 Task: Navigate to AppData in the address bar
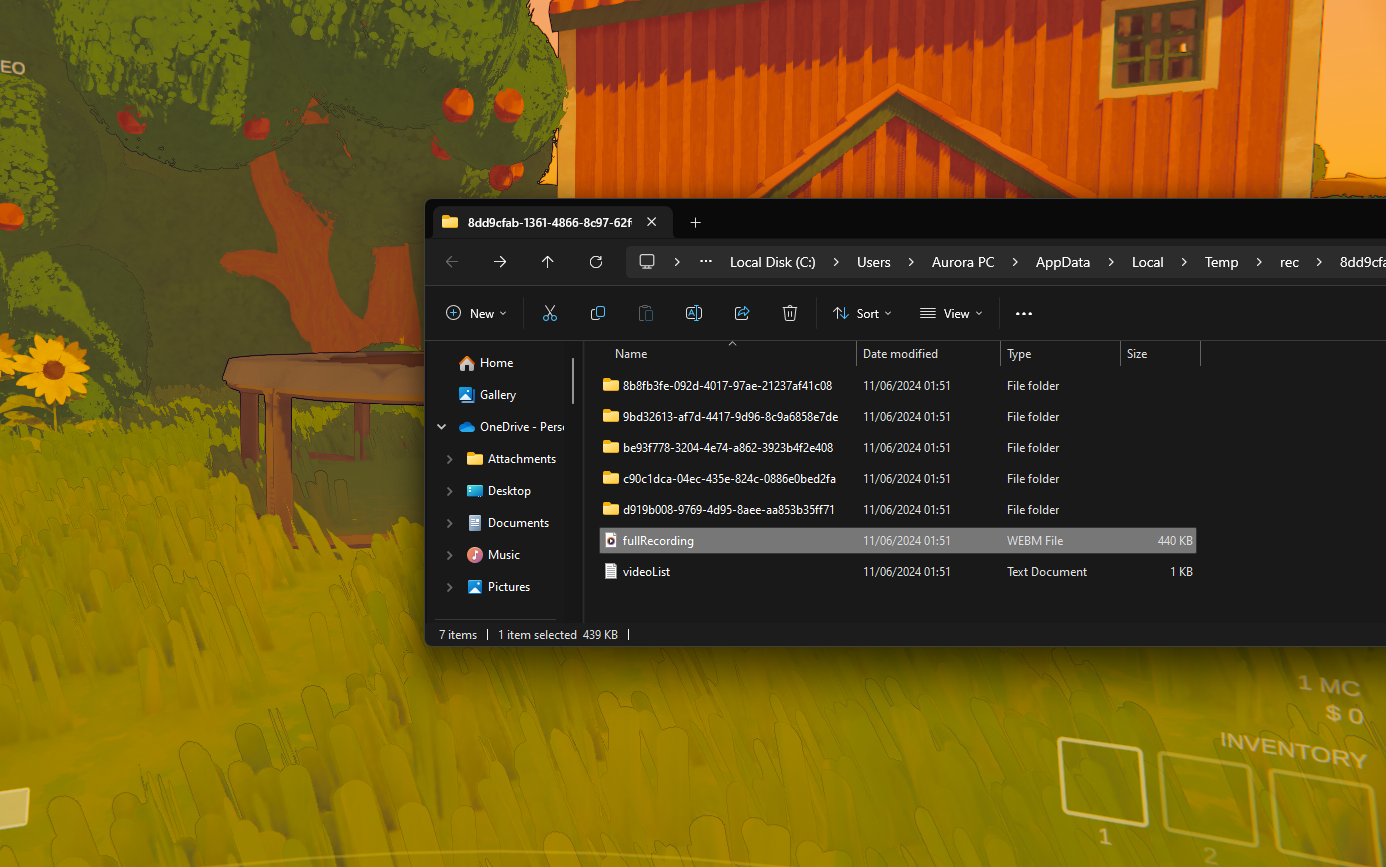click(1063, 262)
